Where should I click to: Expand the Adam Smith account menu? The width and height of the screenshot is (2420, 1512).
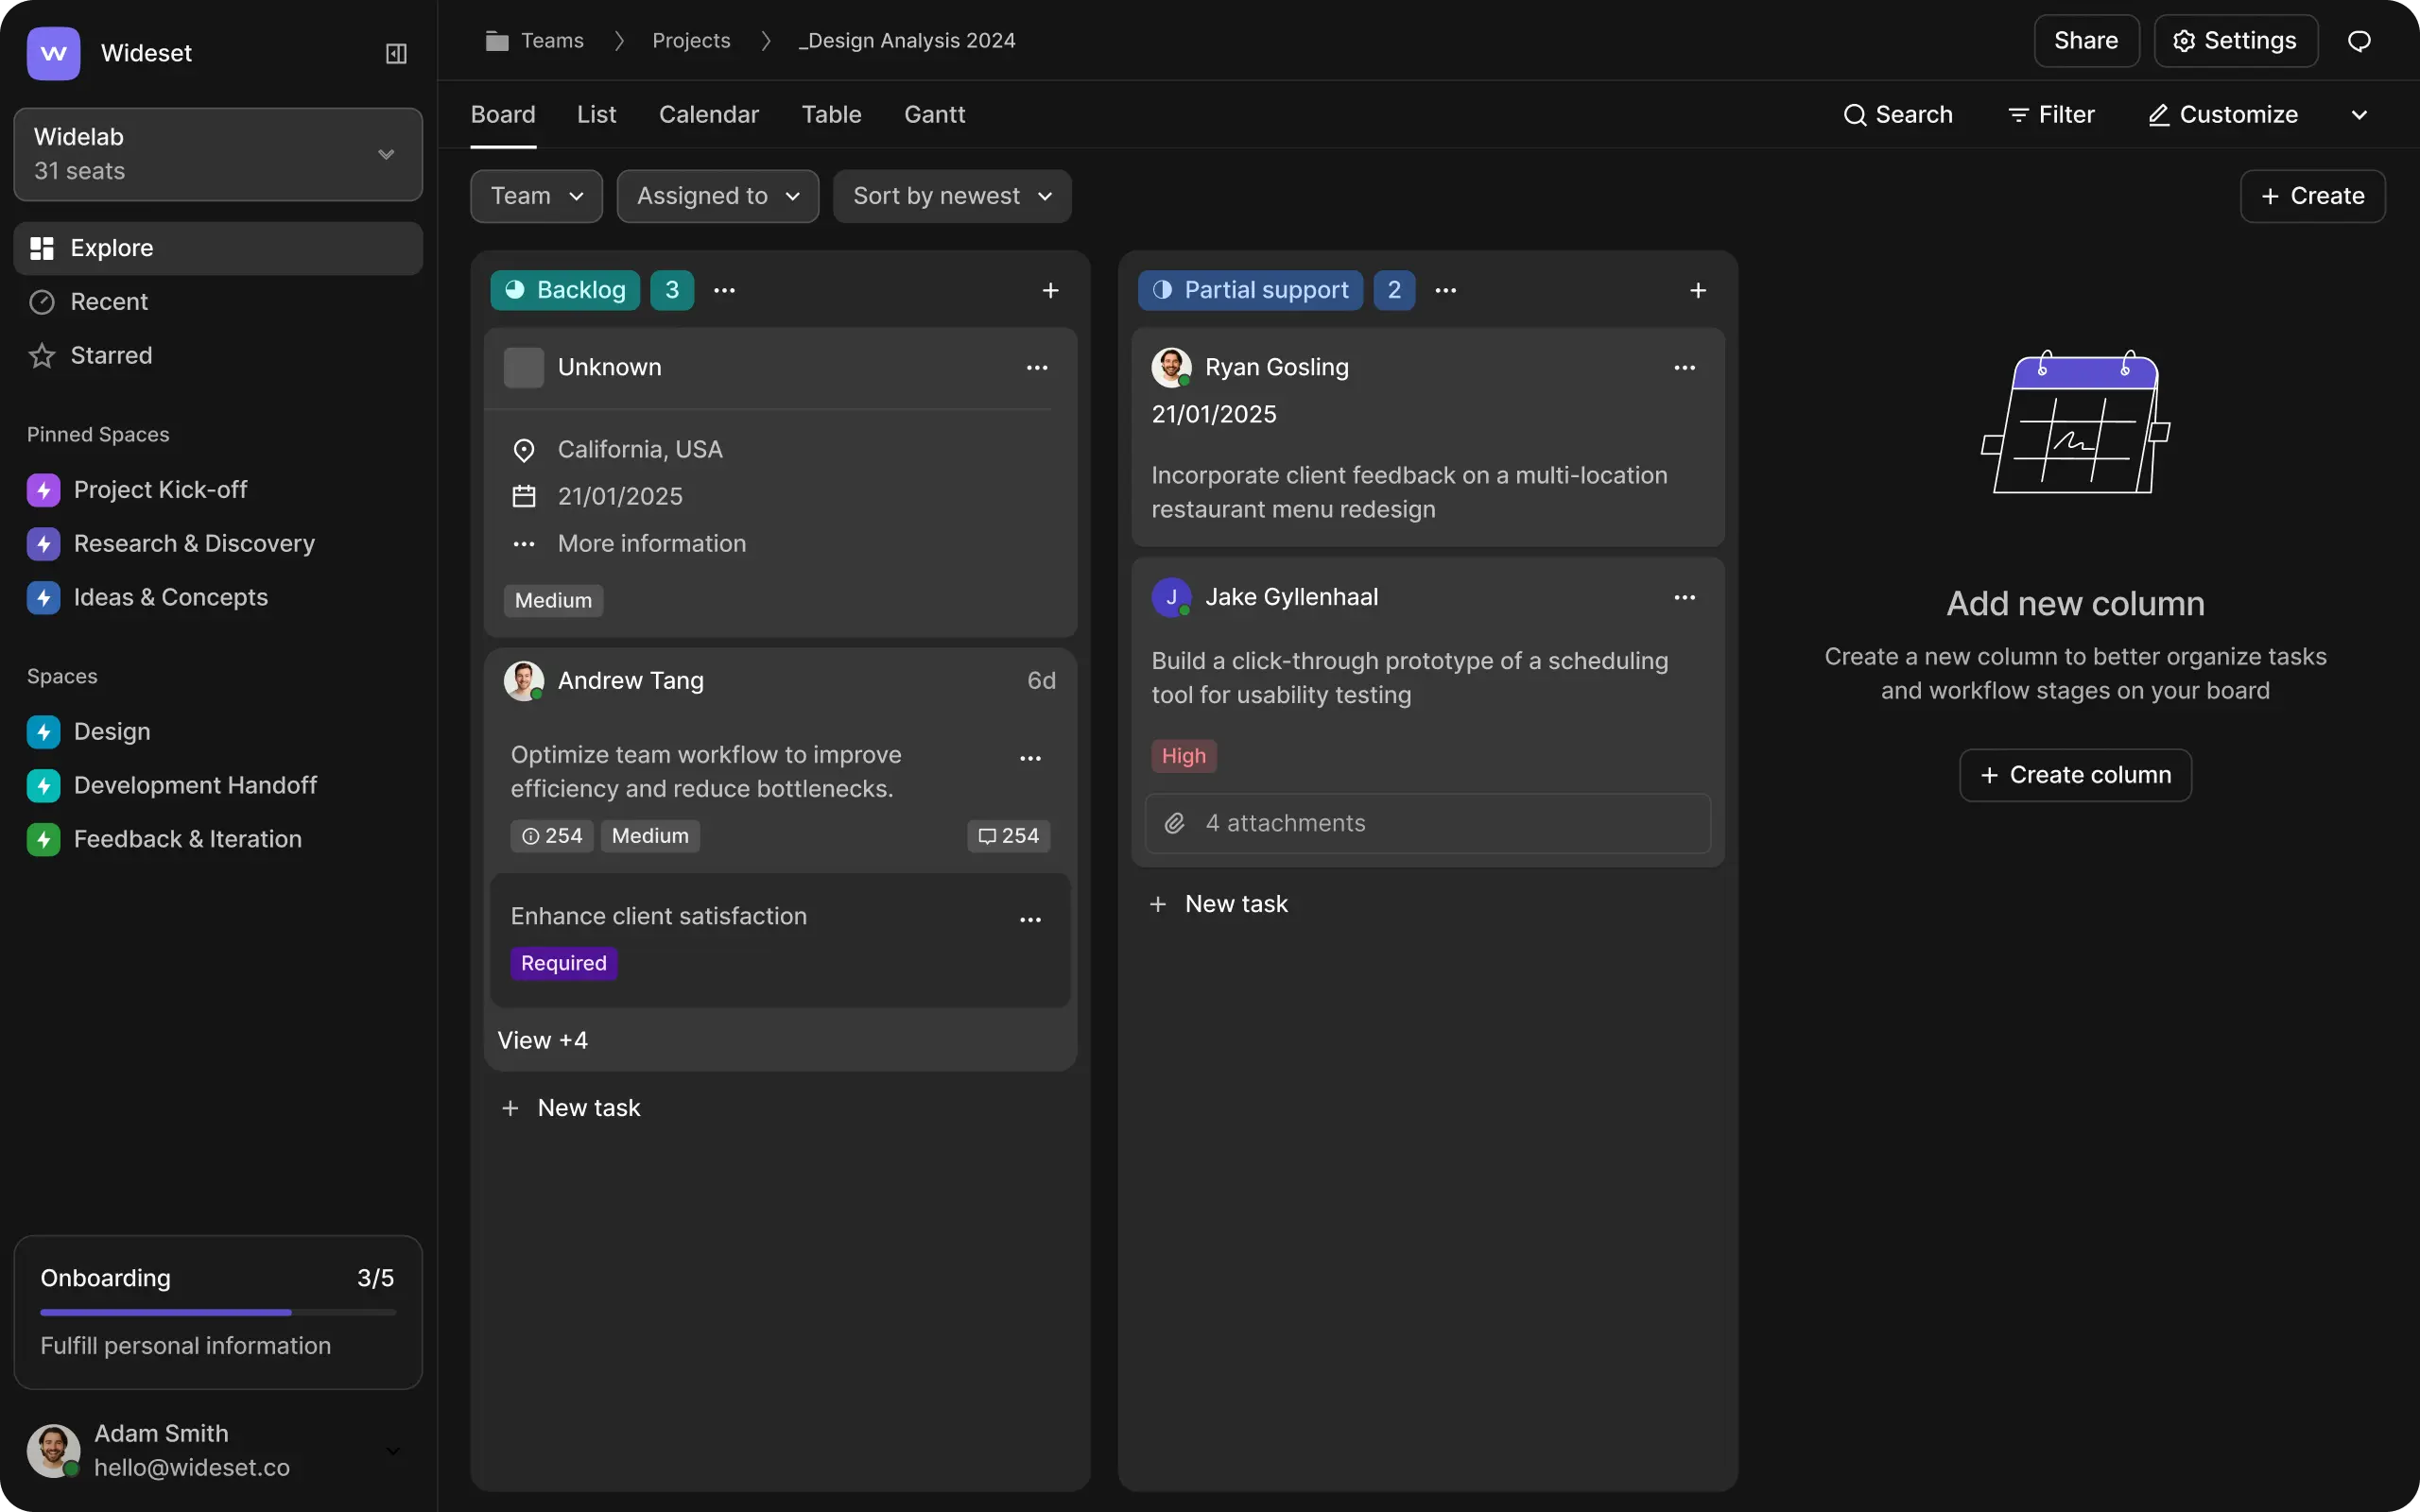(x=393, y=1450)
